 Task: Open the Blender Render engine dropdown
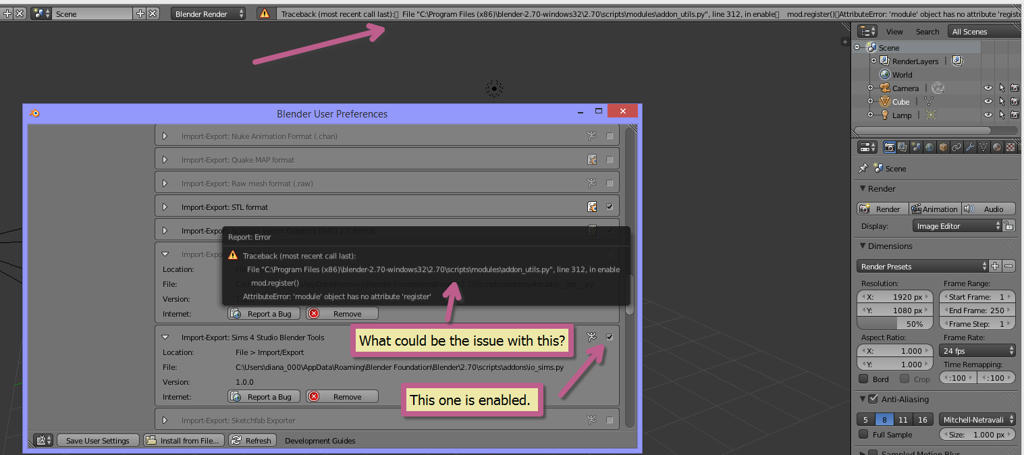coord(209,13)
